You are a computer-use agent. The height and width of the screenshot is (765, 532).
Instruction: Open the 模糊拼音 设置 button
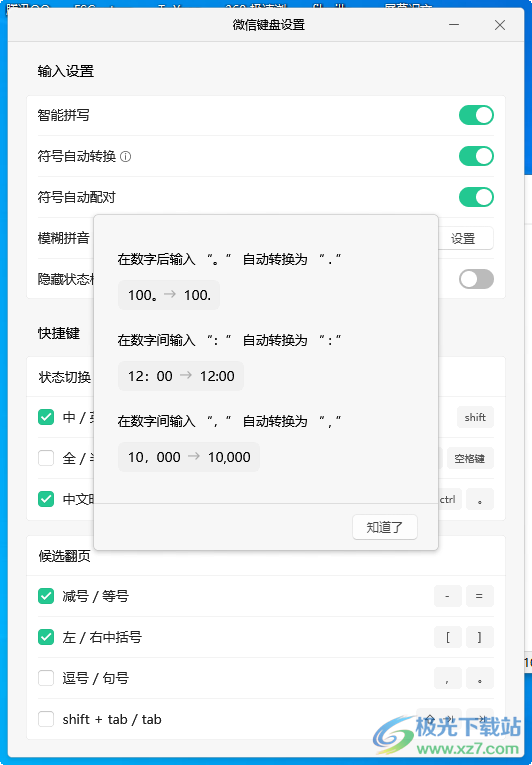(465, 238)
